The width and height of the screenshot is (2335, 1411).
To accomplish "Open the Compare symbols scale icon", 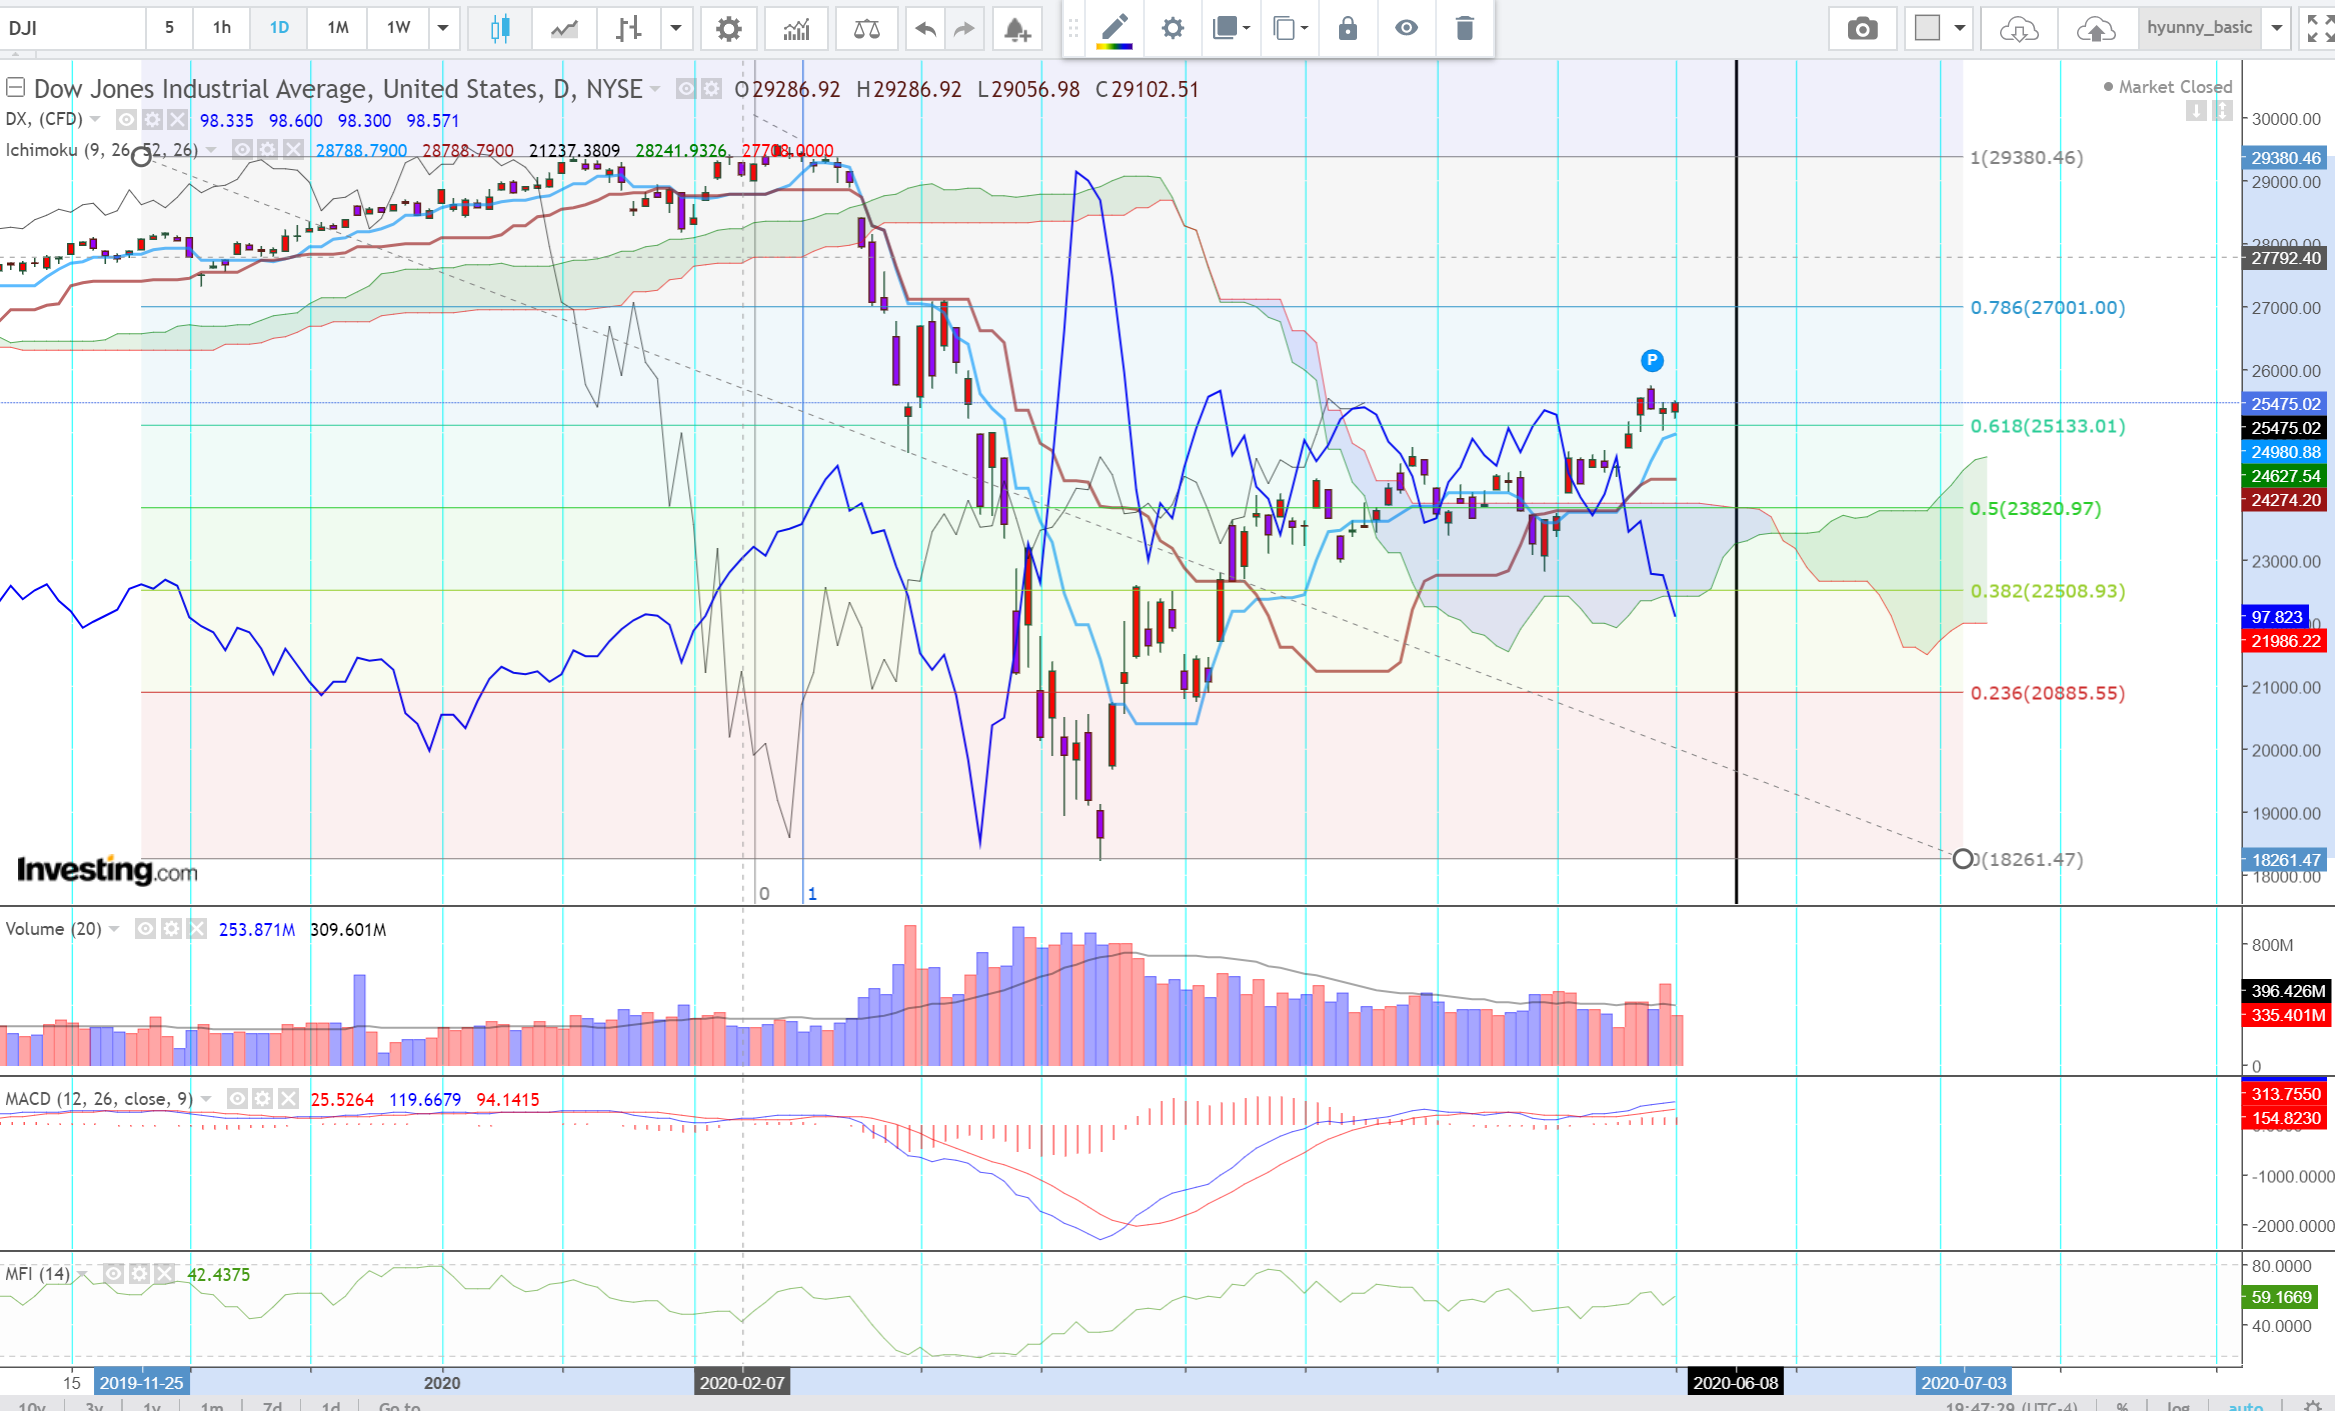I will [866, 28].
